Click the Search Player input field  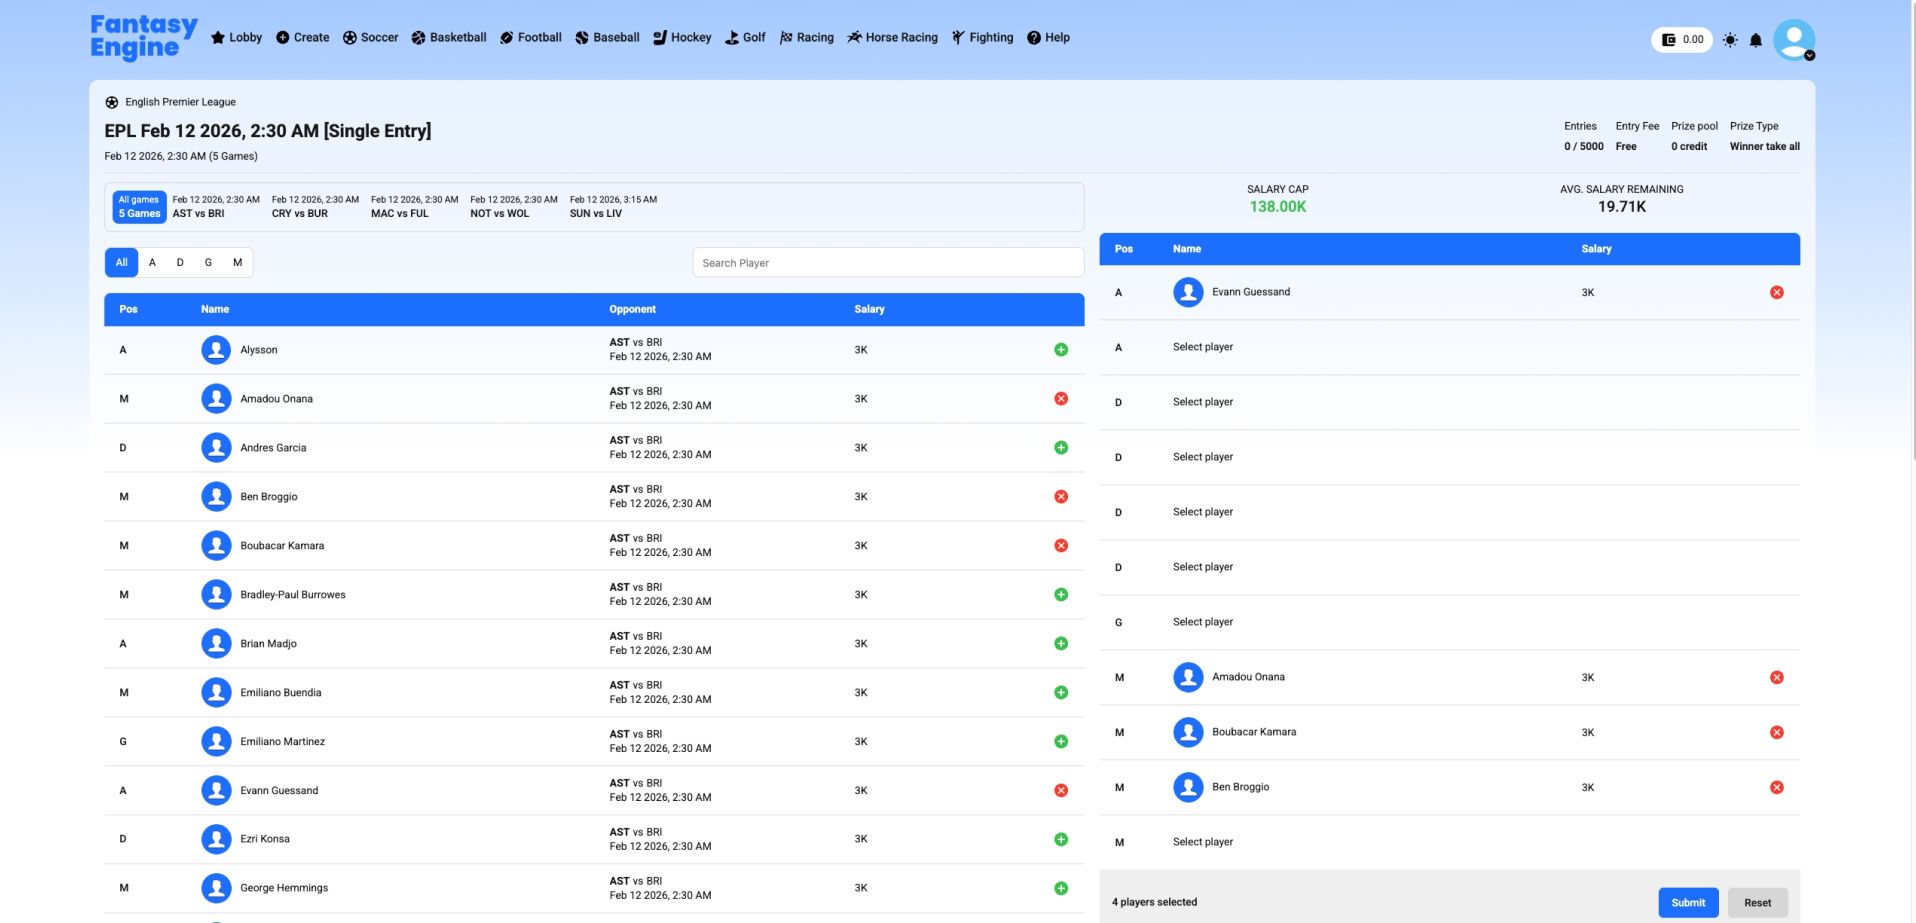[888, 263]
